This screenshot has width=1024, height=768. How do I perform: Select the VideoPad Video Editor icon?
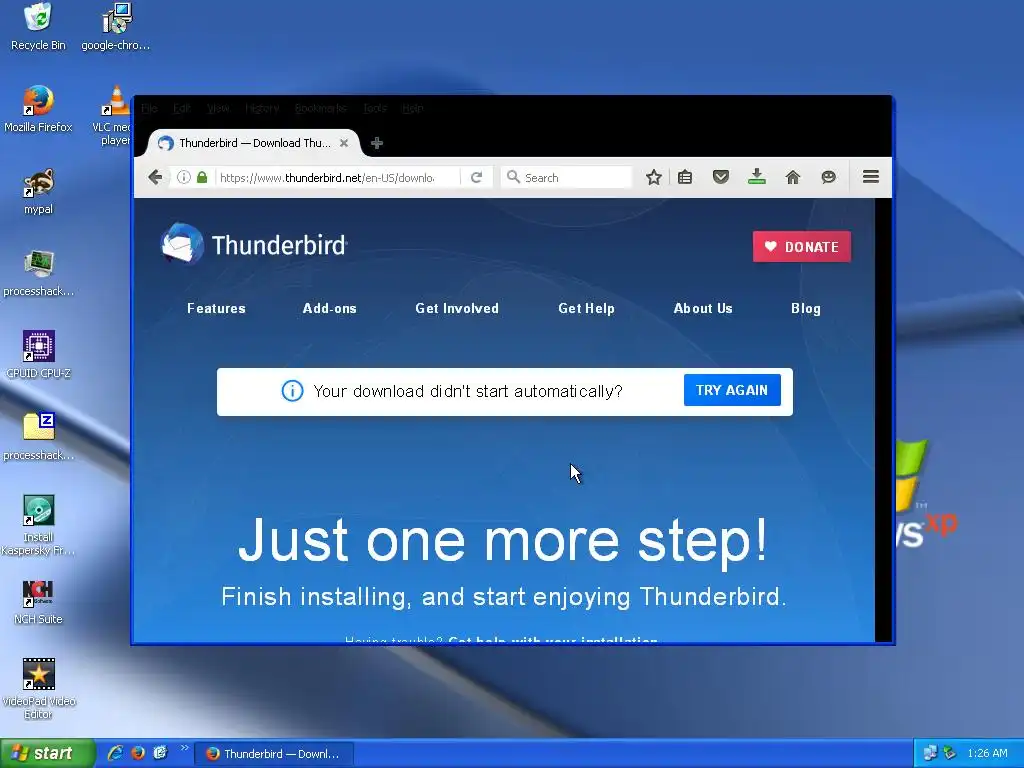point(38,689)
